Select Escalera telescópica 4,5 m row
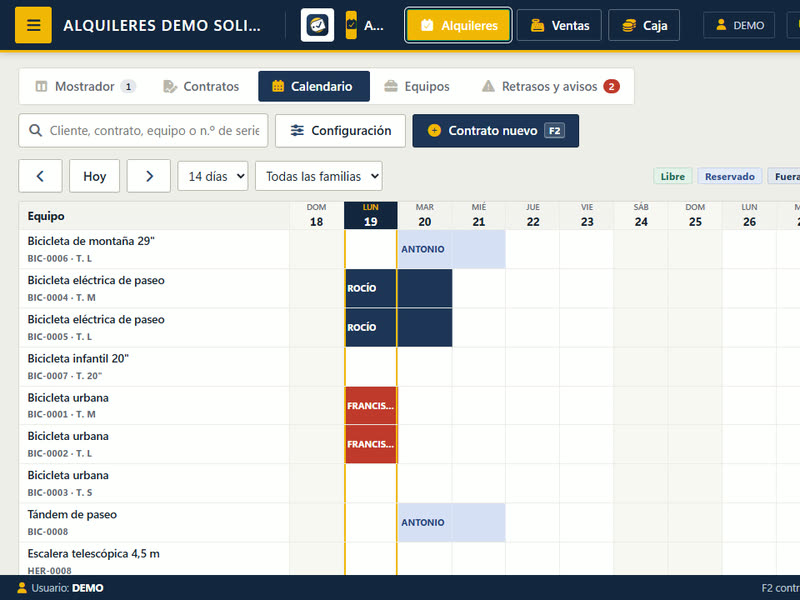Image resolution: width=800 pixels, height=600 pixels. (154, 559)
